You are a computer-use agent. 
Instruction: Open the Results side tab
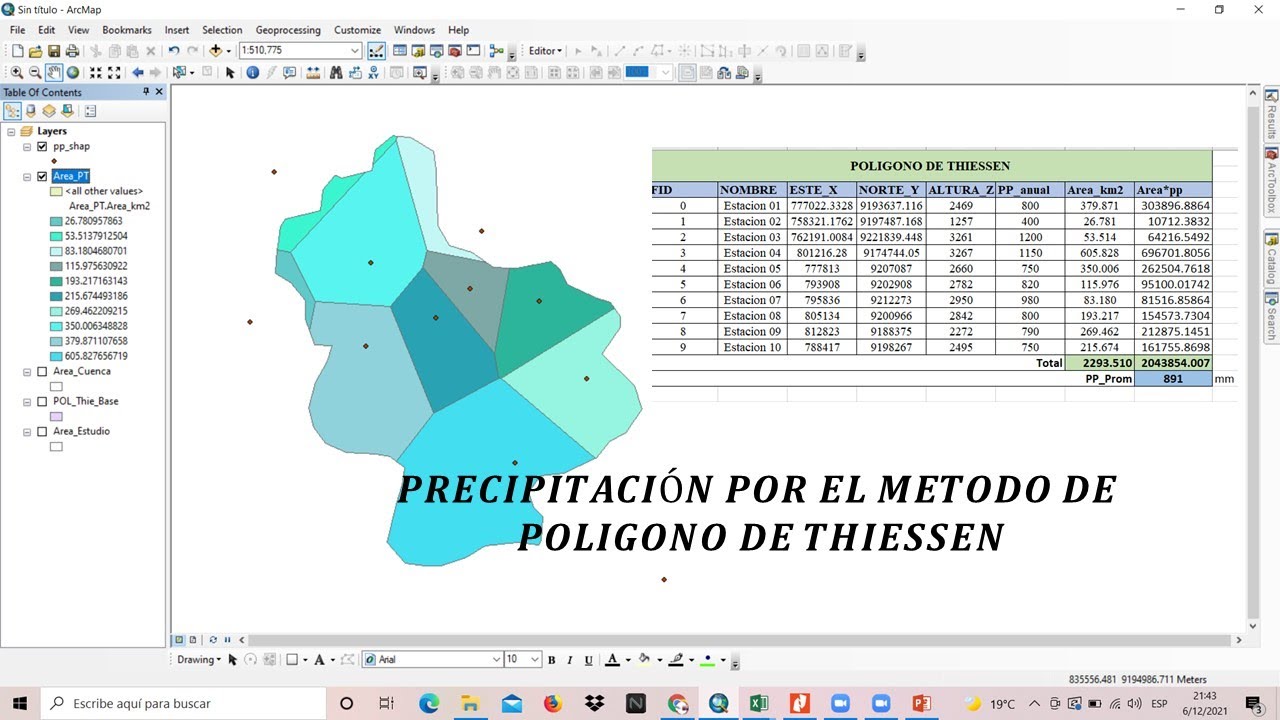1271,113
